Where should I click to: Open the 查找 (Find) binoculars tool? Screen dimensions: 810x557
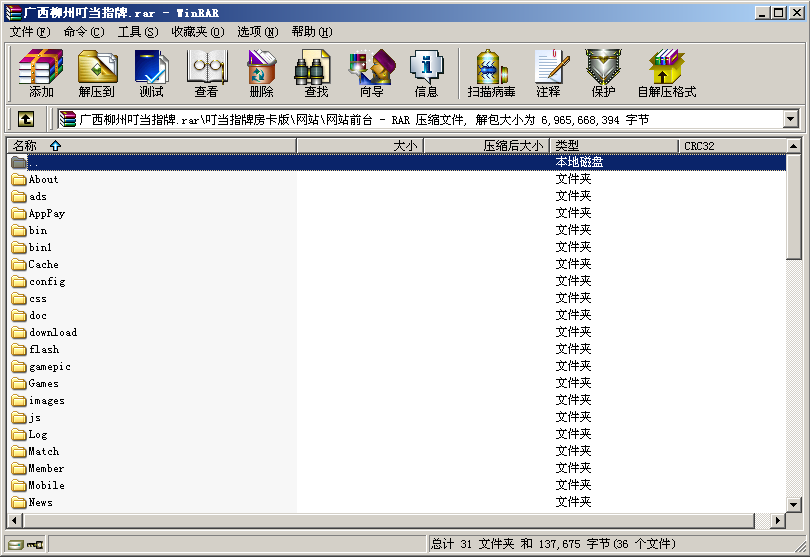tap(316, 74)
